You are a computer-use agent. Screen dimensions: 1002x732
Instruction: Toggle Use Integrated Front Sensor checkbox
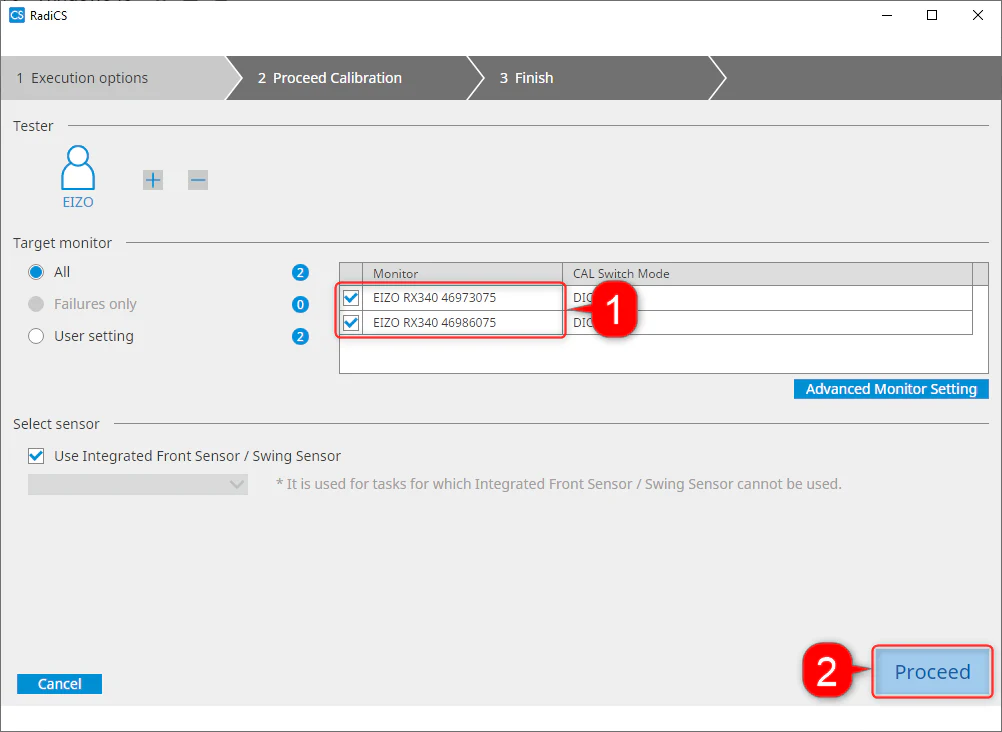coord(36,456)
